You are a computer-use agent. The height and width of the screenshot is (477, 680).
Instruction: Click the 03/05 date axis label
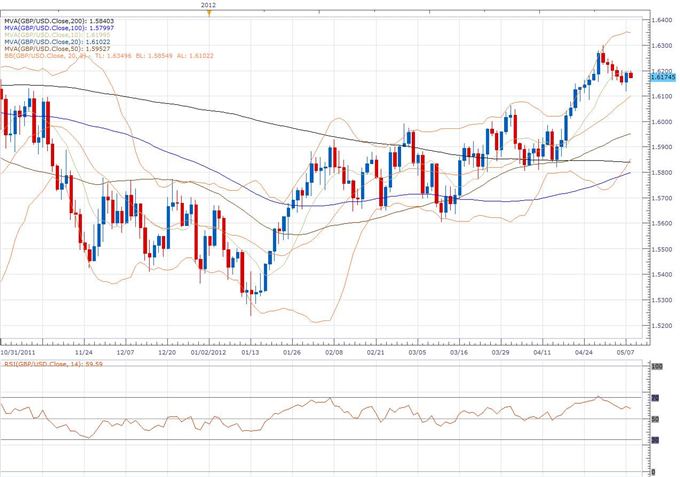(417, 353)
